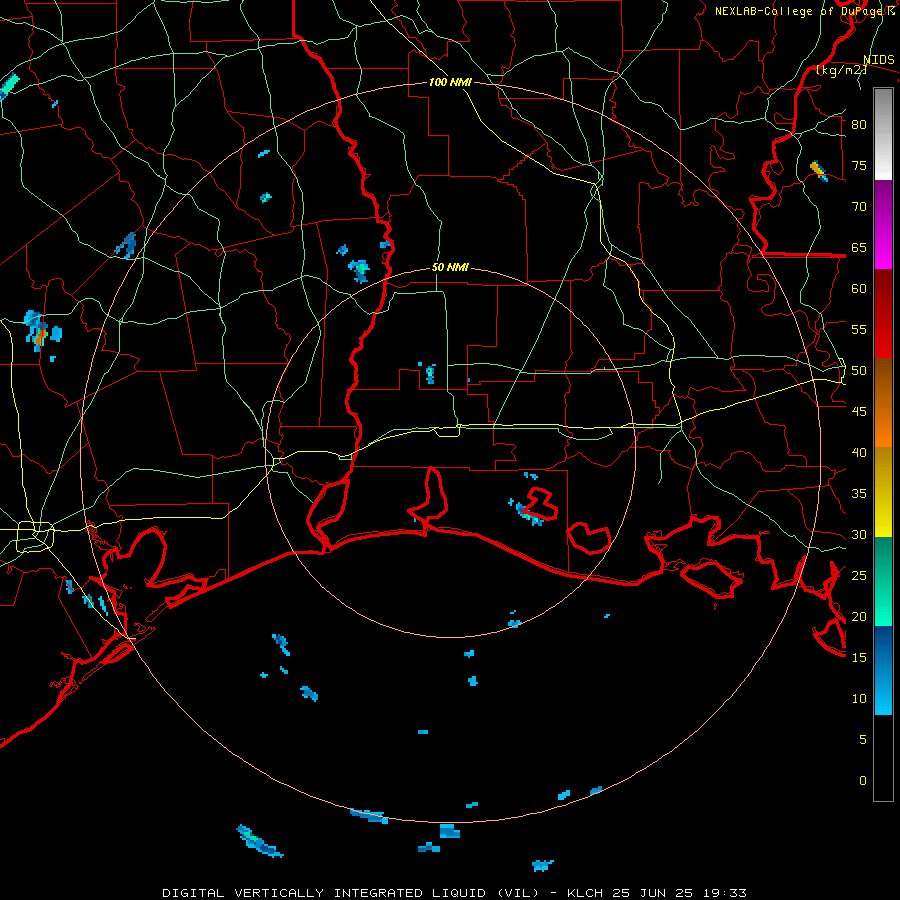Click the orange segment of the color bar
Screen dimensions: 900x900
[883, 402]
